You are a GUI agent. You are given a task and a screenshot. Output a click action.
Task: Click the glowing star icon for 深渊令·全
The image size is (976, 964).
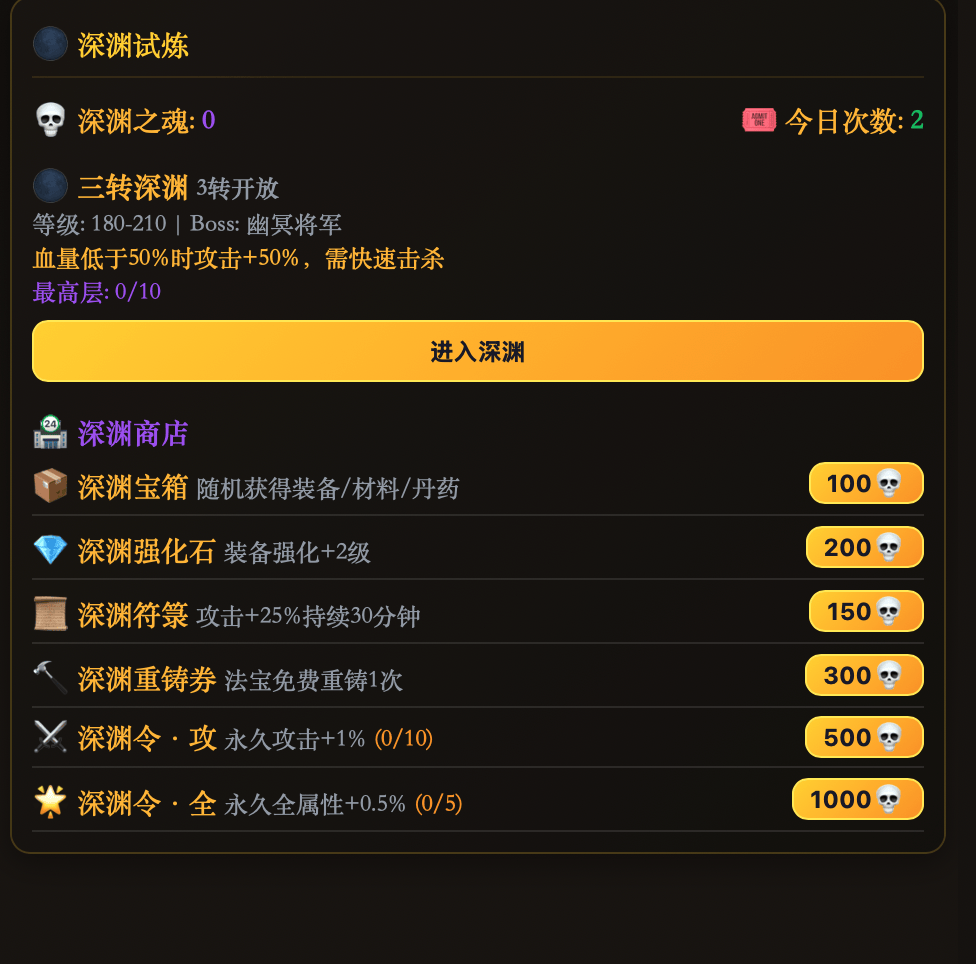click(x=50, y=802)
